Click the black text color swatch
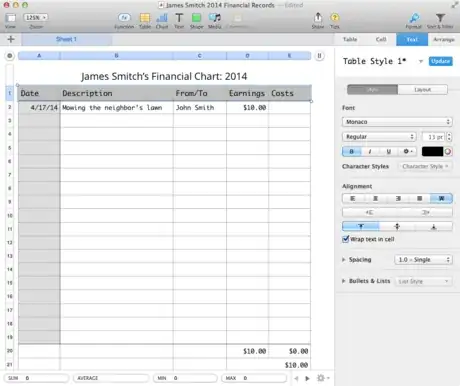 click(432, 152)
